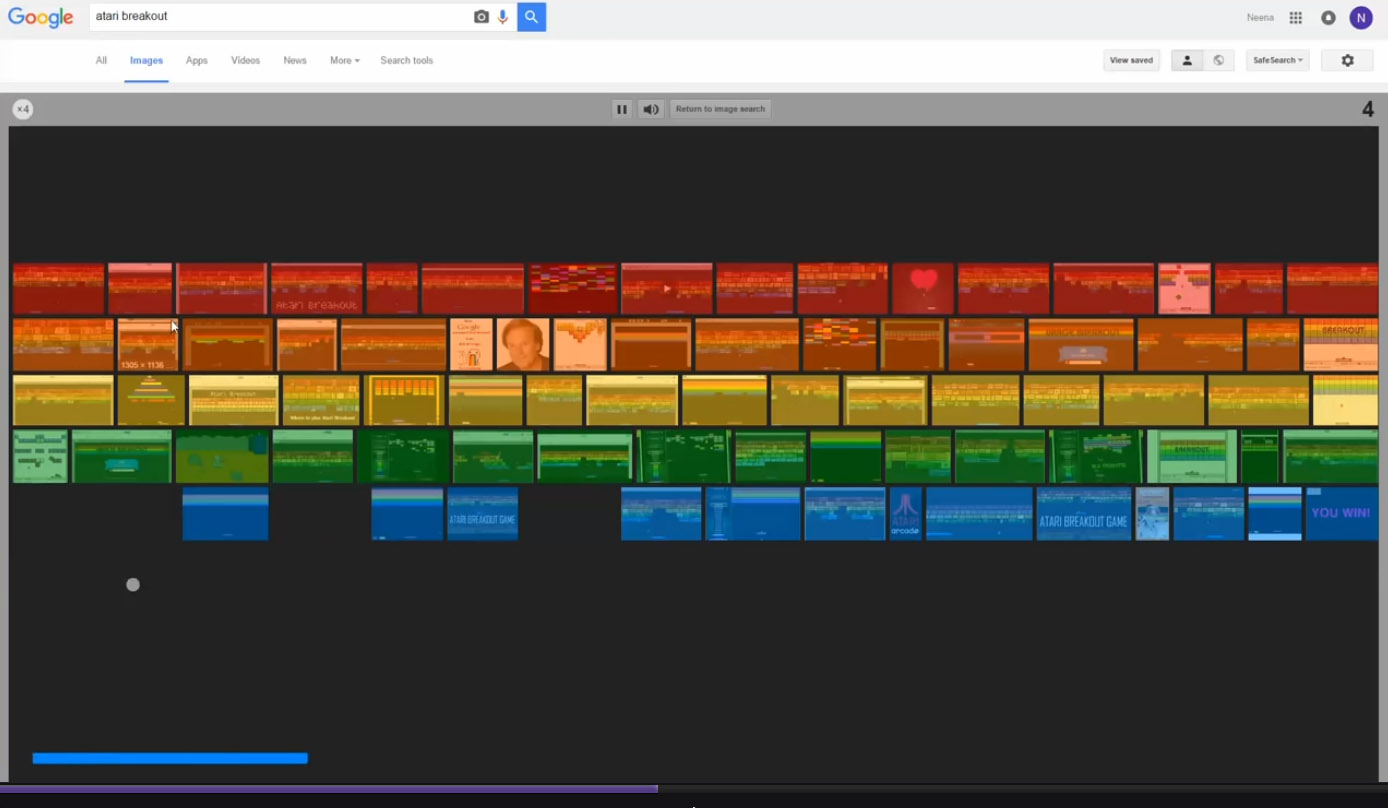1388x808 pixels.
Task: Click in the atari breakout search field
Action: pos(280,17)
